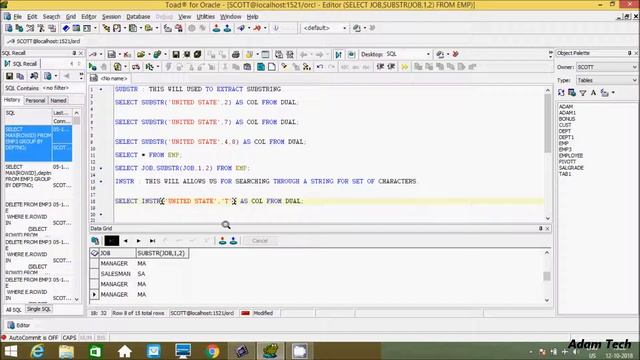
Task: Pin the SQL Recall panel
Action: click(74, 53)
